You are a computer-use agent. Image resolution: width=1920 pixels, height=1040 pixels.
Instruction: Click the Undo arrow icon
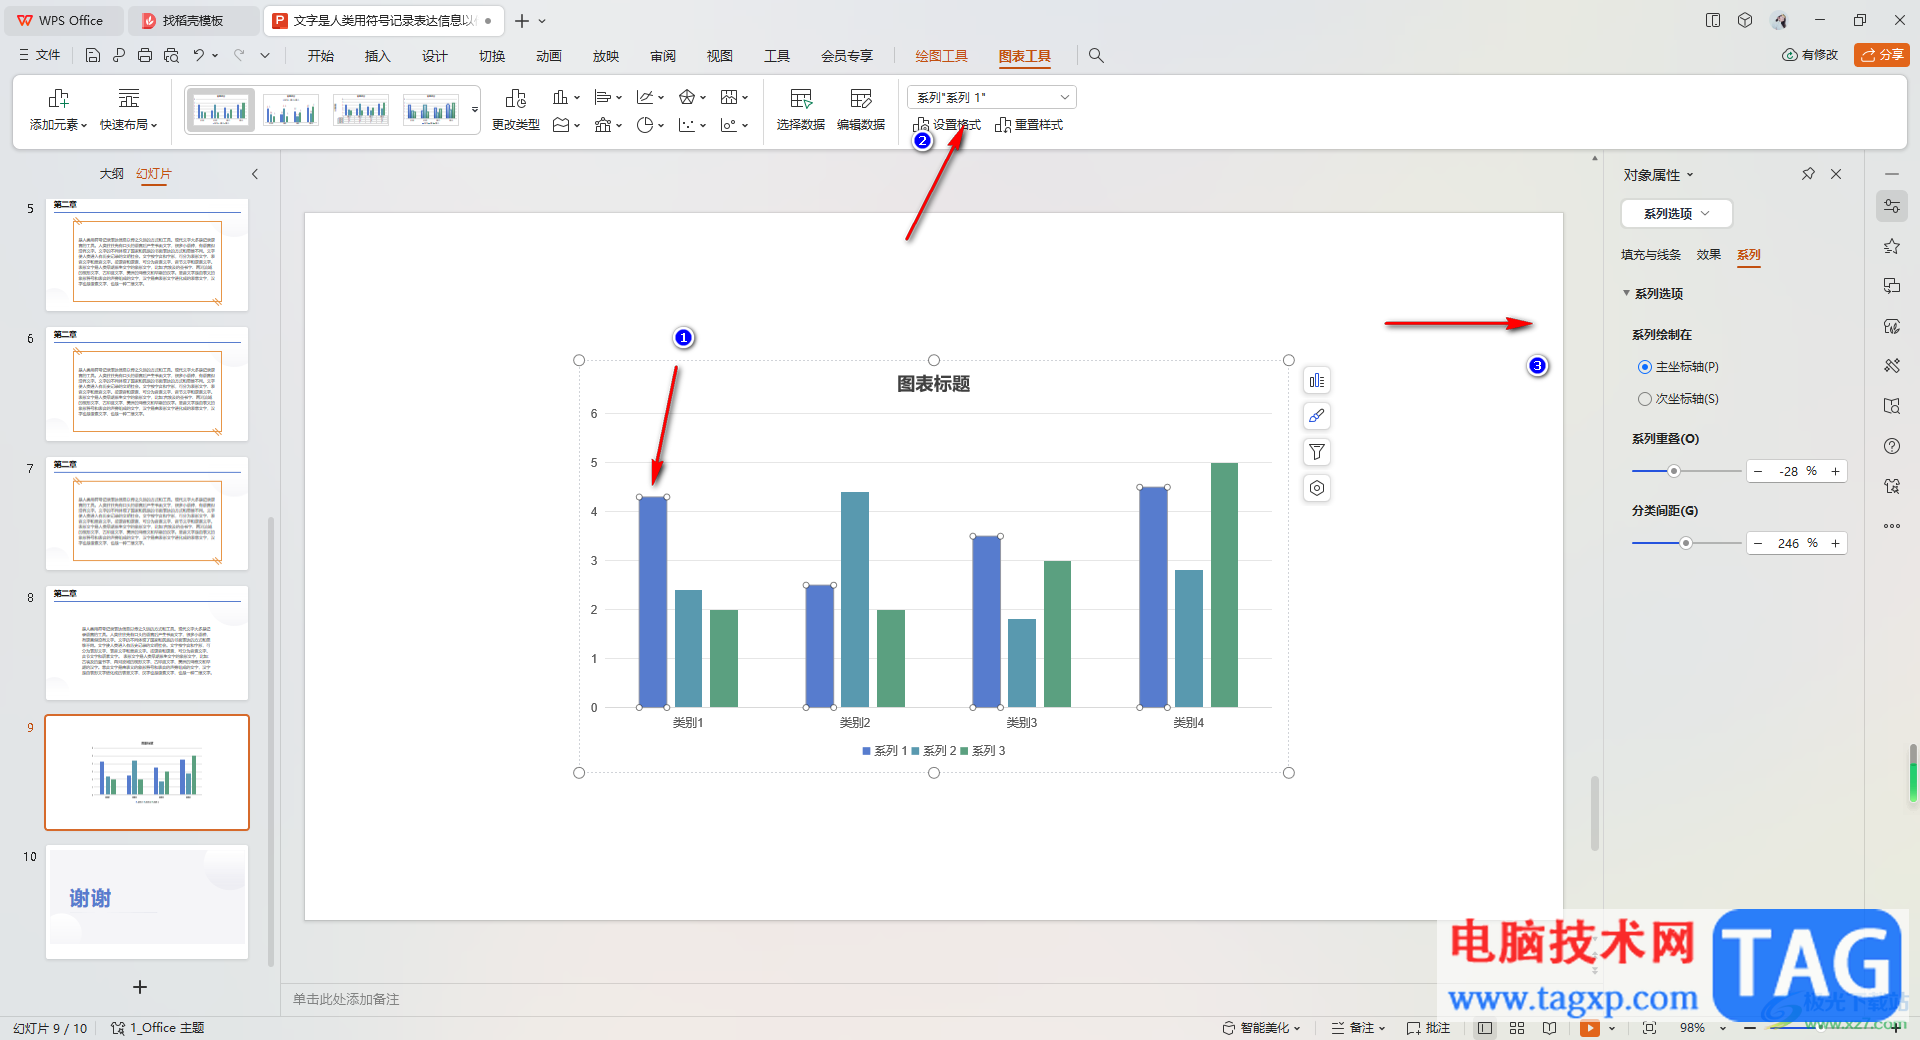click(x=198, y=55)
